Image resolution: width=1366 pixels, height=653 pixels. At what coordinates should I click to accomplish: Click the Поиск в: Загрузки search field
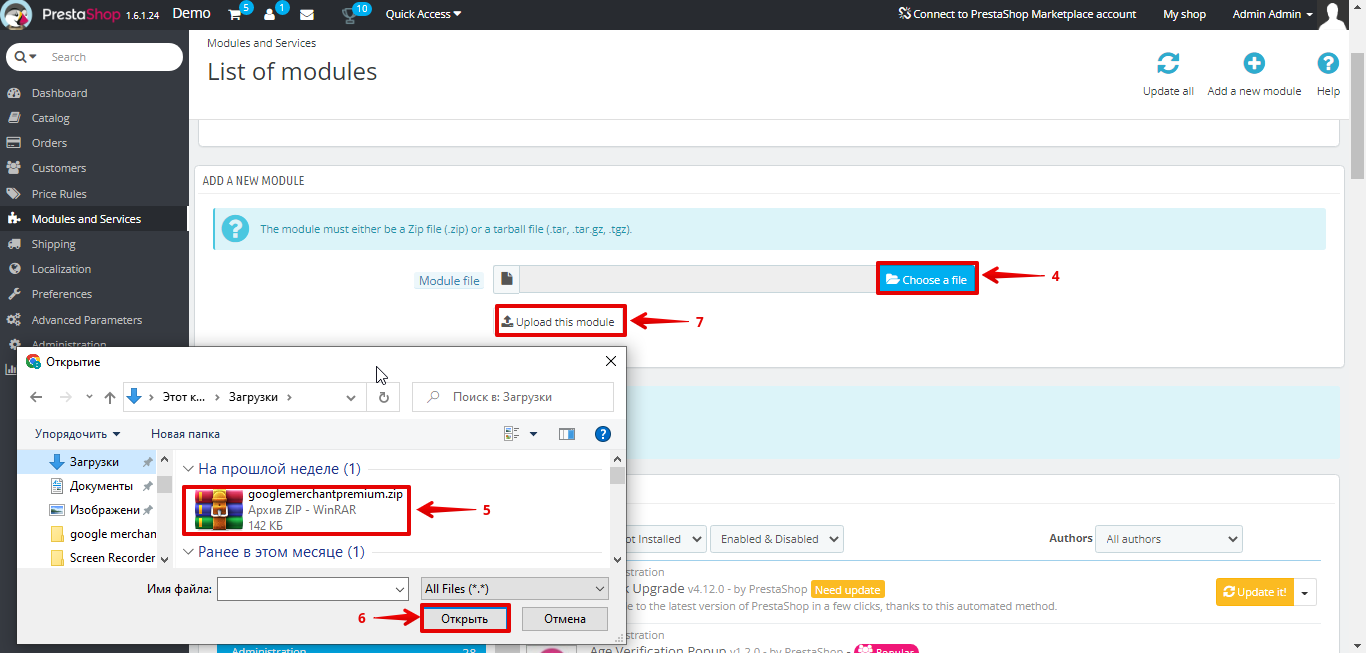[513, 397]
